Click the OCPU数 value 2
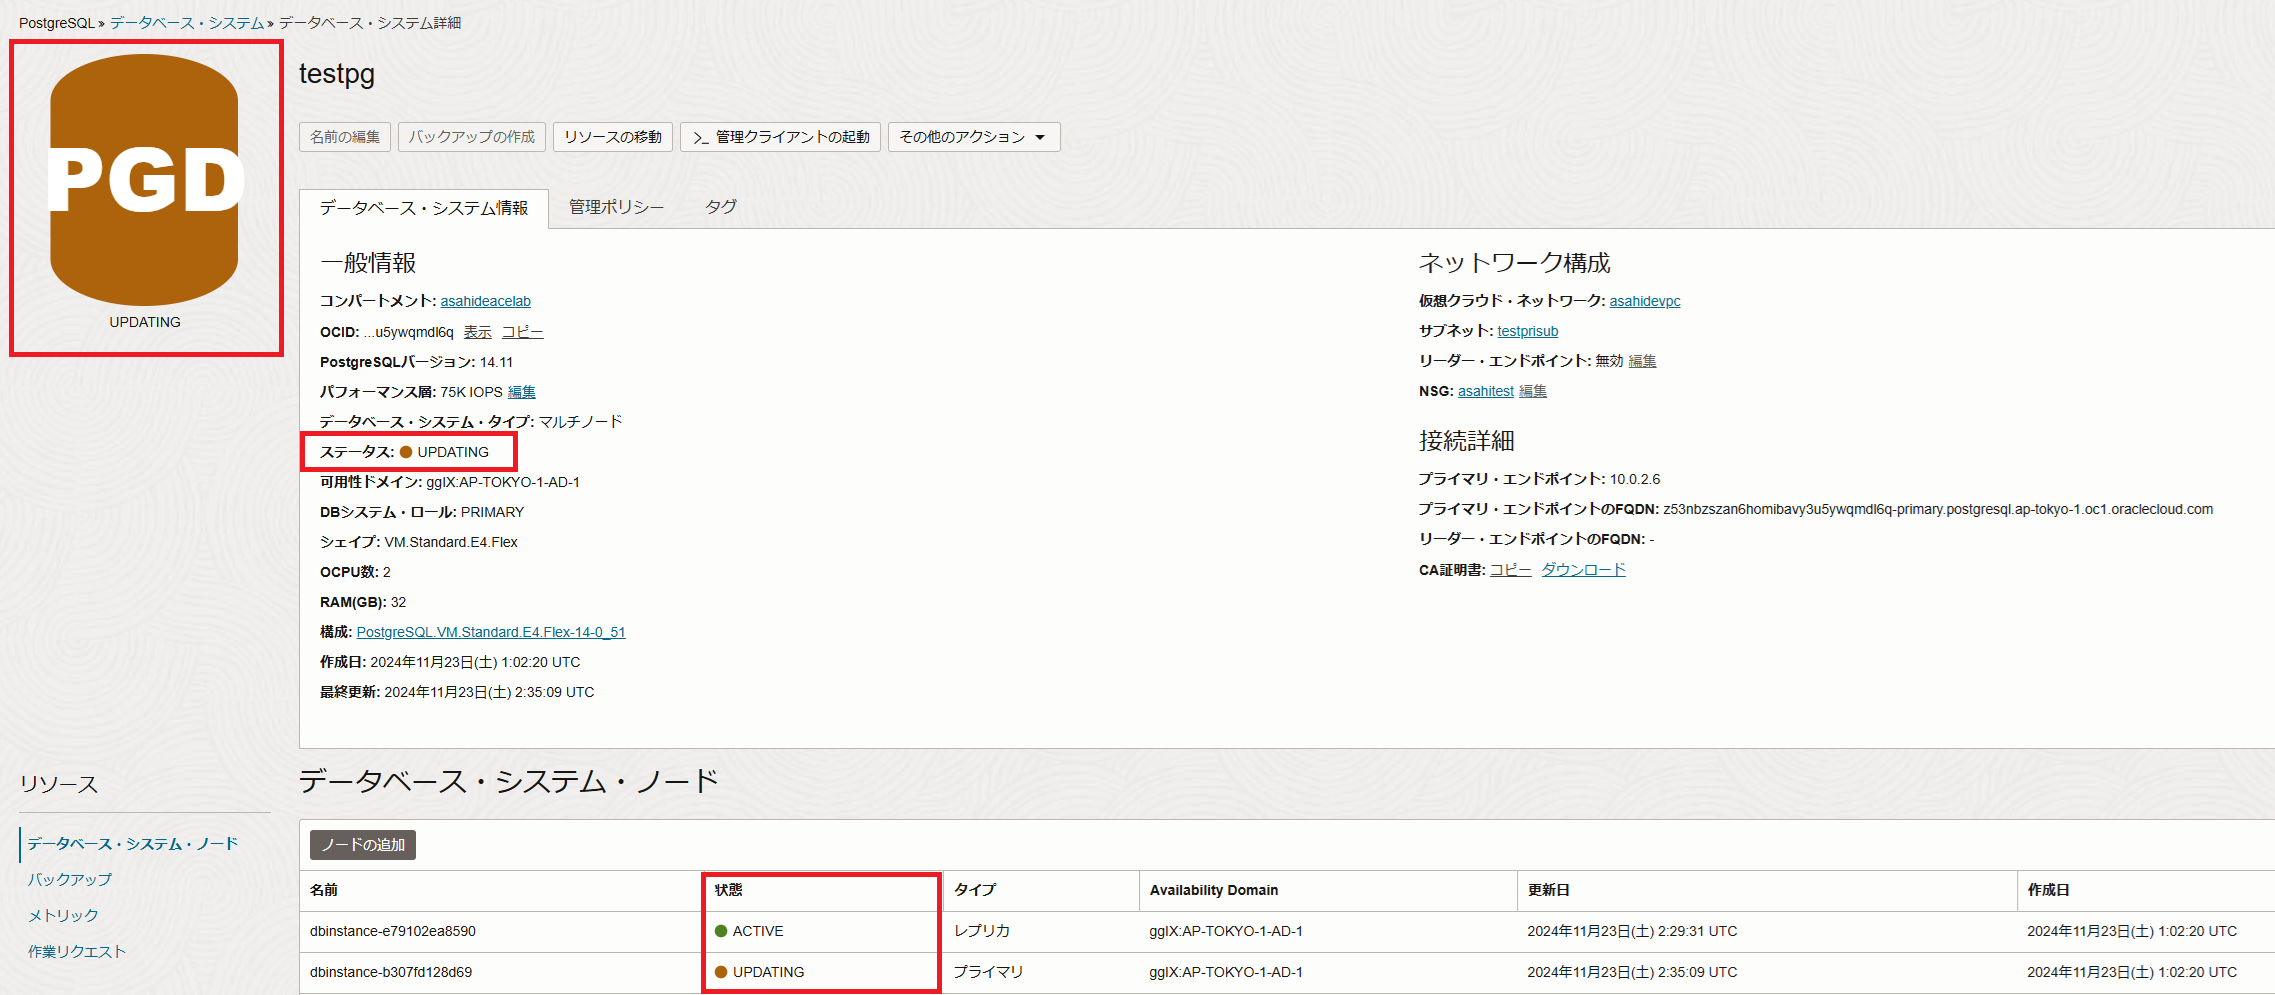This screenshot has height=995, width=2275. (387, 572)
